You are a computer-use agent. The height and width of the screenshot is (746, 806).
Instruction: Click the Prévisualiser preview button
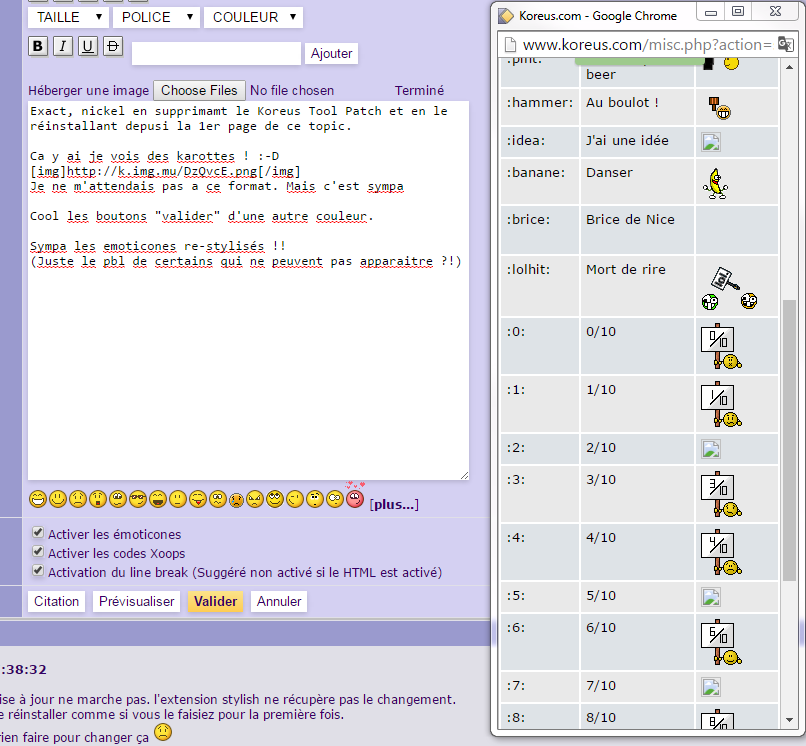click(x=137, y=601)
